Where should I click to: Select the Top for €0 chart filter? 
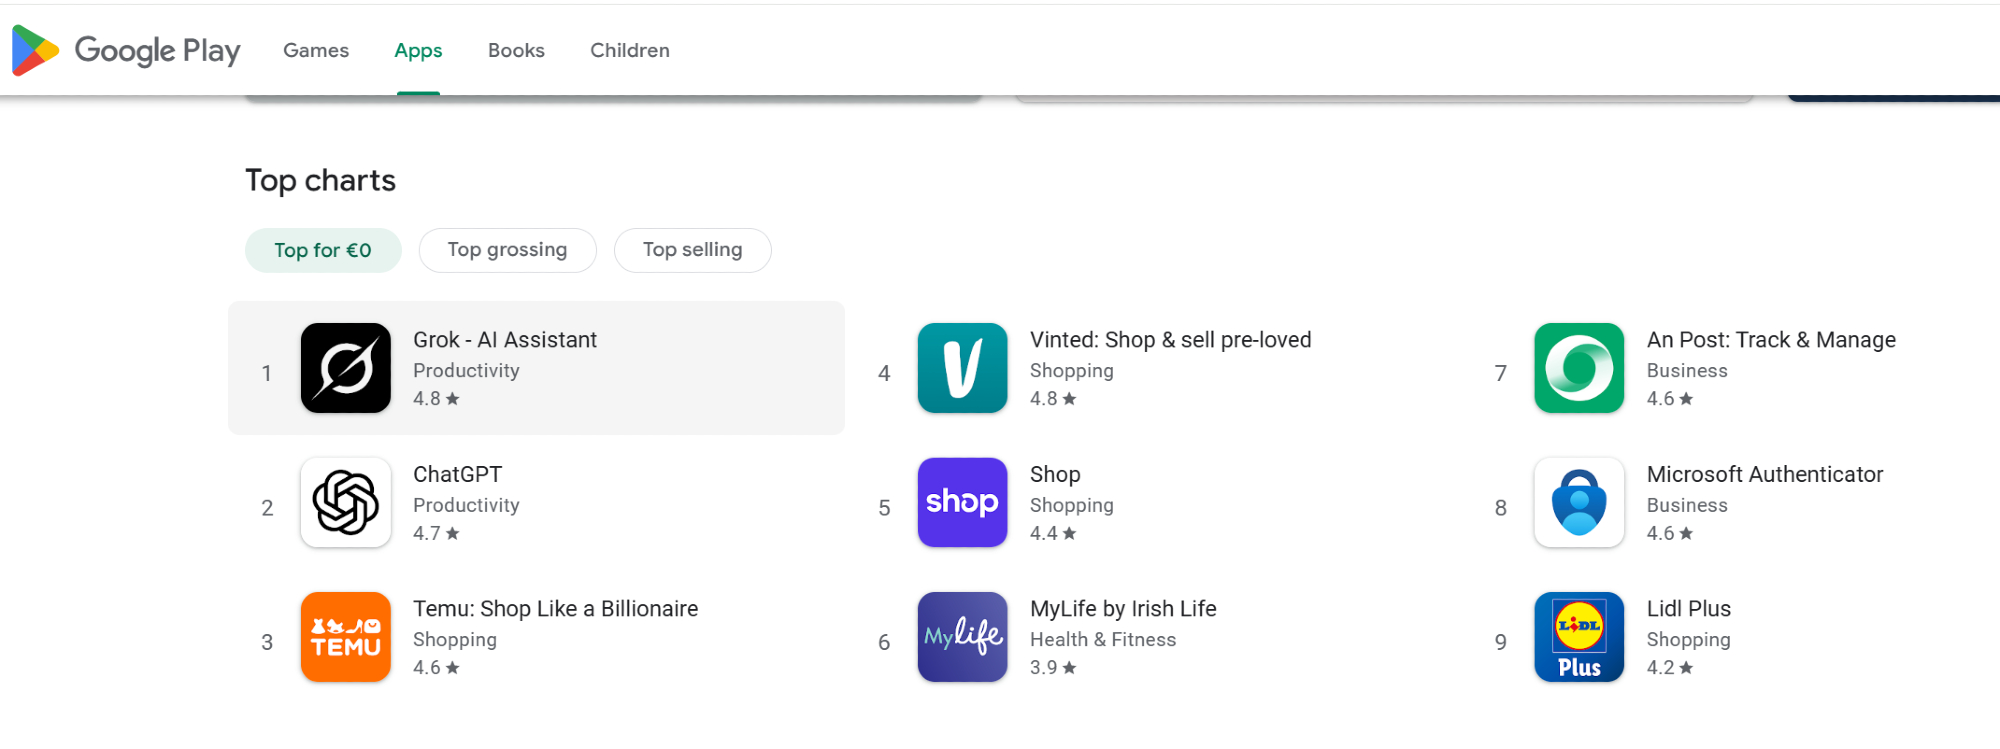(323, 250)
